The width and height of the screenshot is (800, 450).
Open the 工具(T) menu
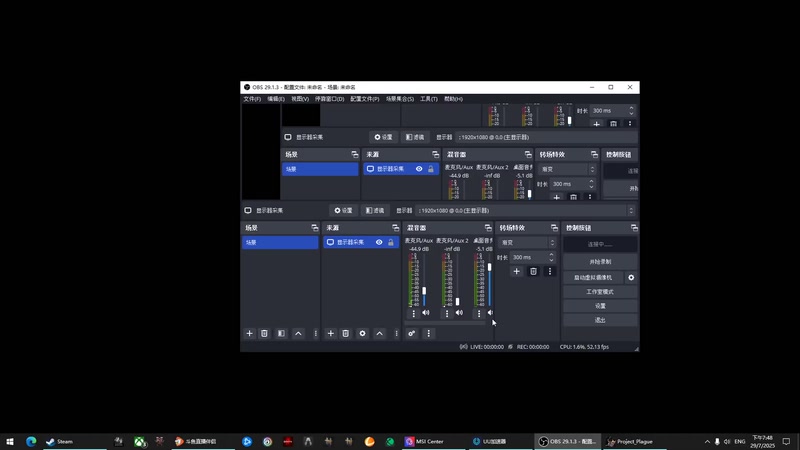tap(429, 99)
